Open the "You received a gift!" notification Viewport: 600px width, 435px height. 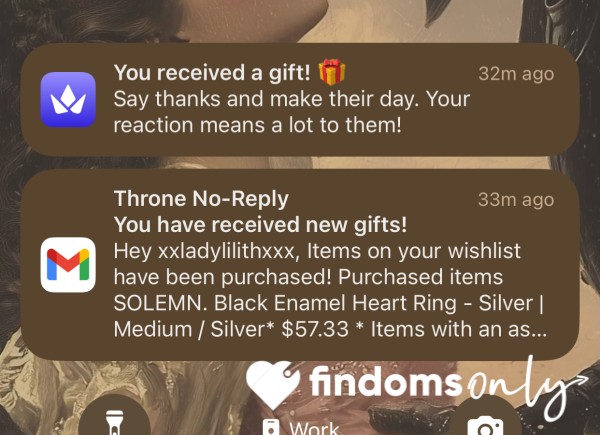tap(300, 99)
